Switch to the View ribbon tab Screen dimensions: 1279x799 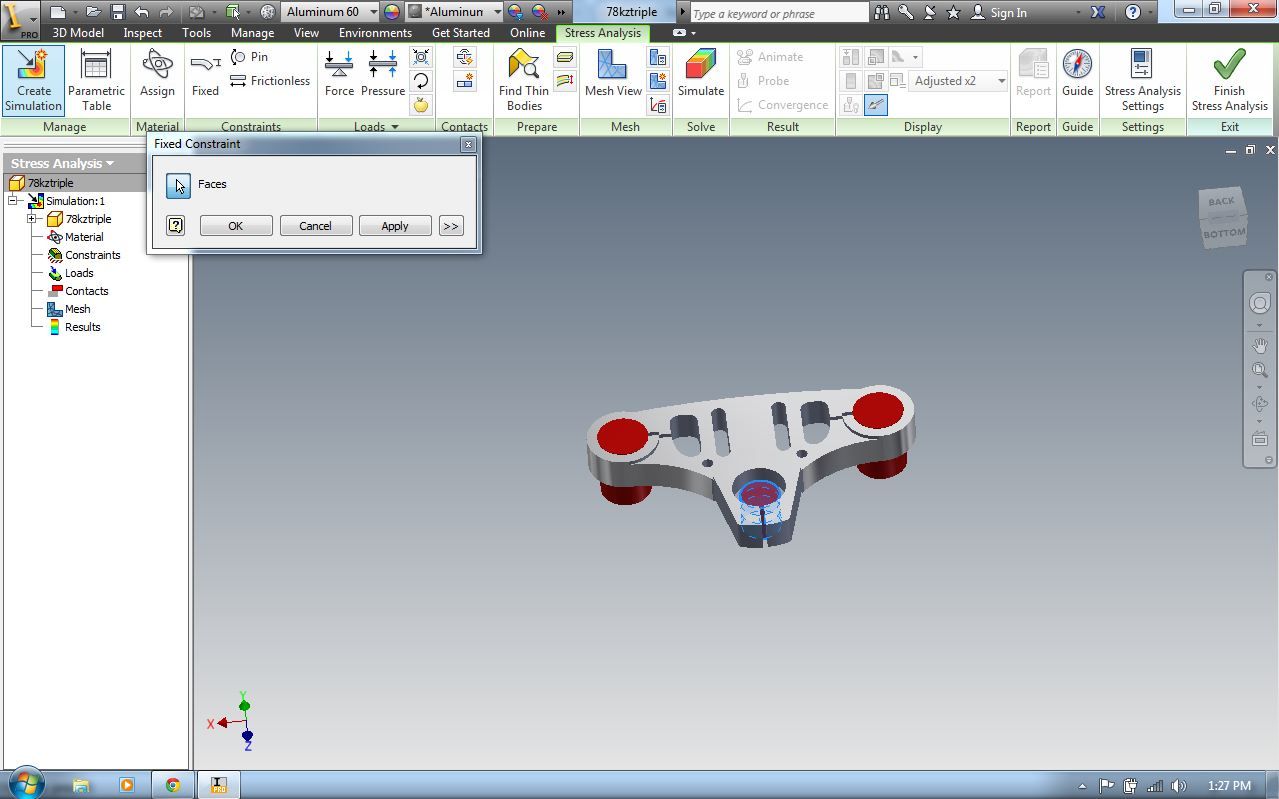point(306,32)
